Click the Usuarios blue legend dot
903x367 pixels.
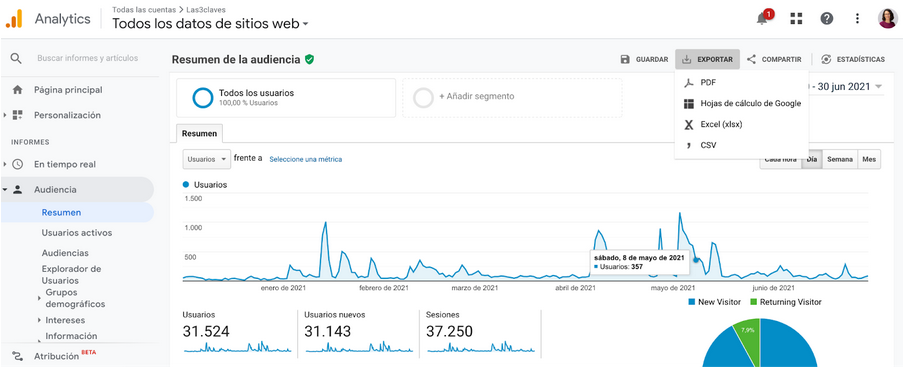click(x=185, y=185)
